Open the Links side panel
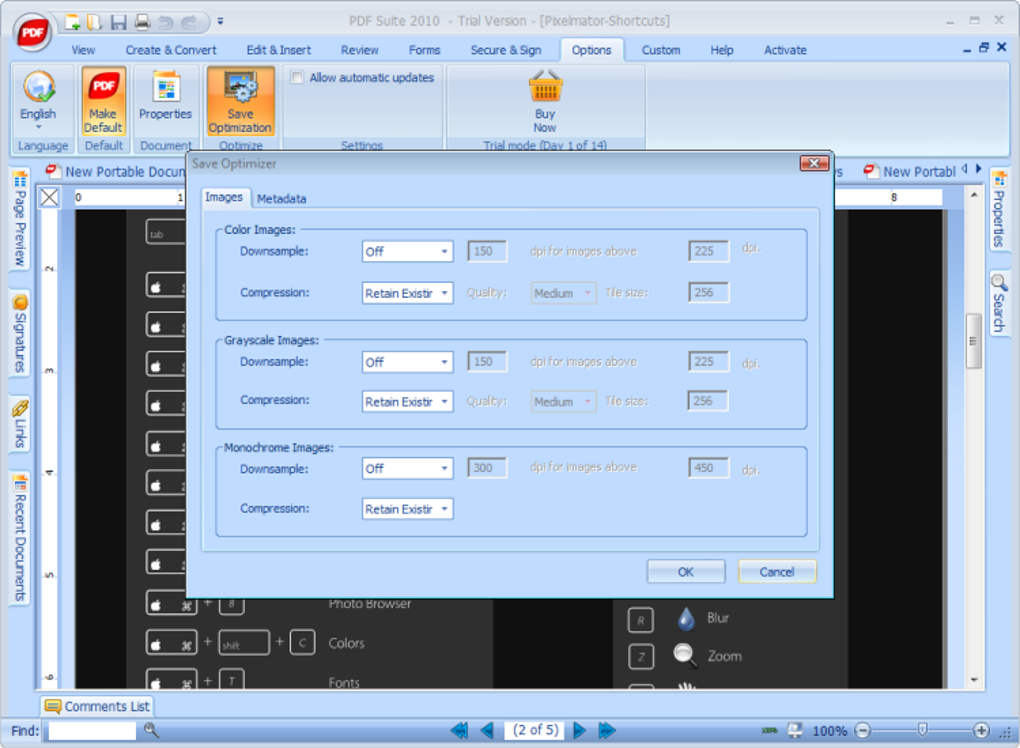 [20, 424]
